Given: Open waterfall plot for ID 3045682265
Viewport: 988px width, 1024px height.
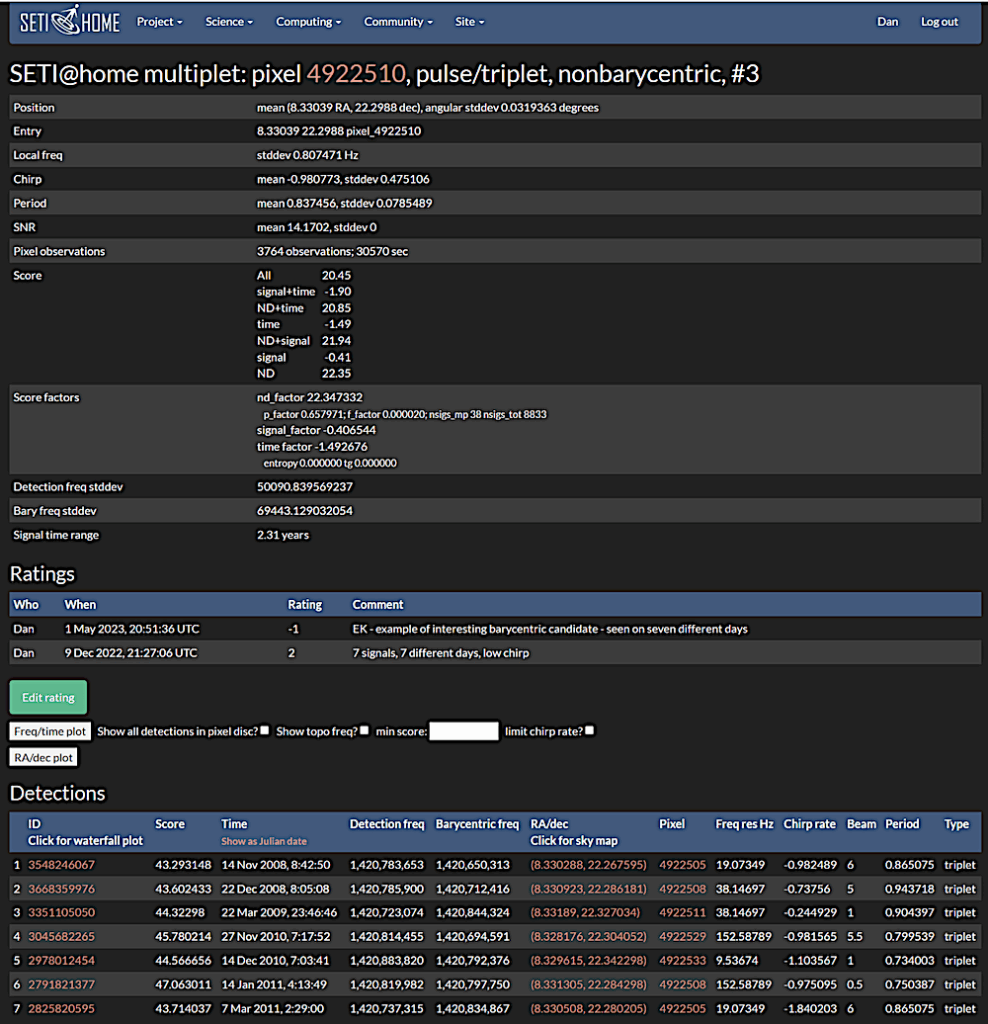Looking at the screenshot, I should point(61,936).
